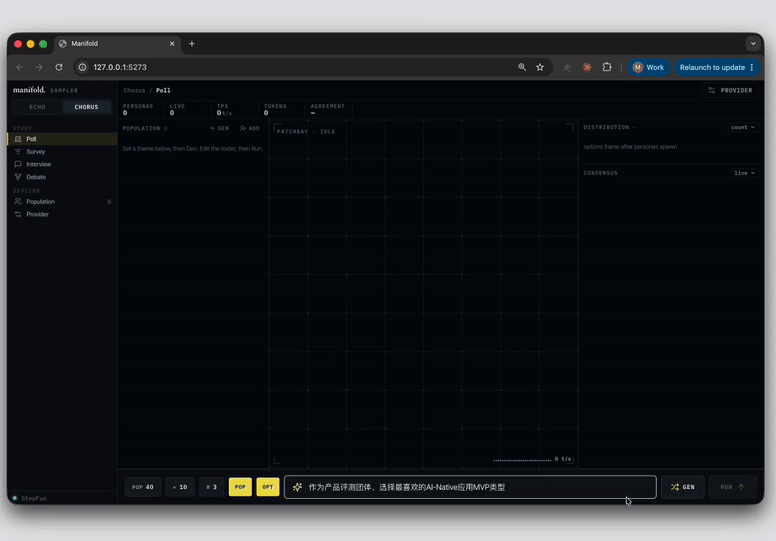Open Population under Session
776x541 pixels.
63,201
